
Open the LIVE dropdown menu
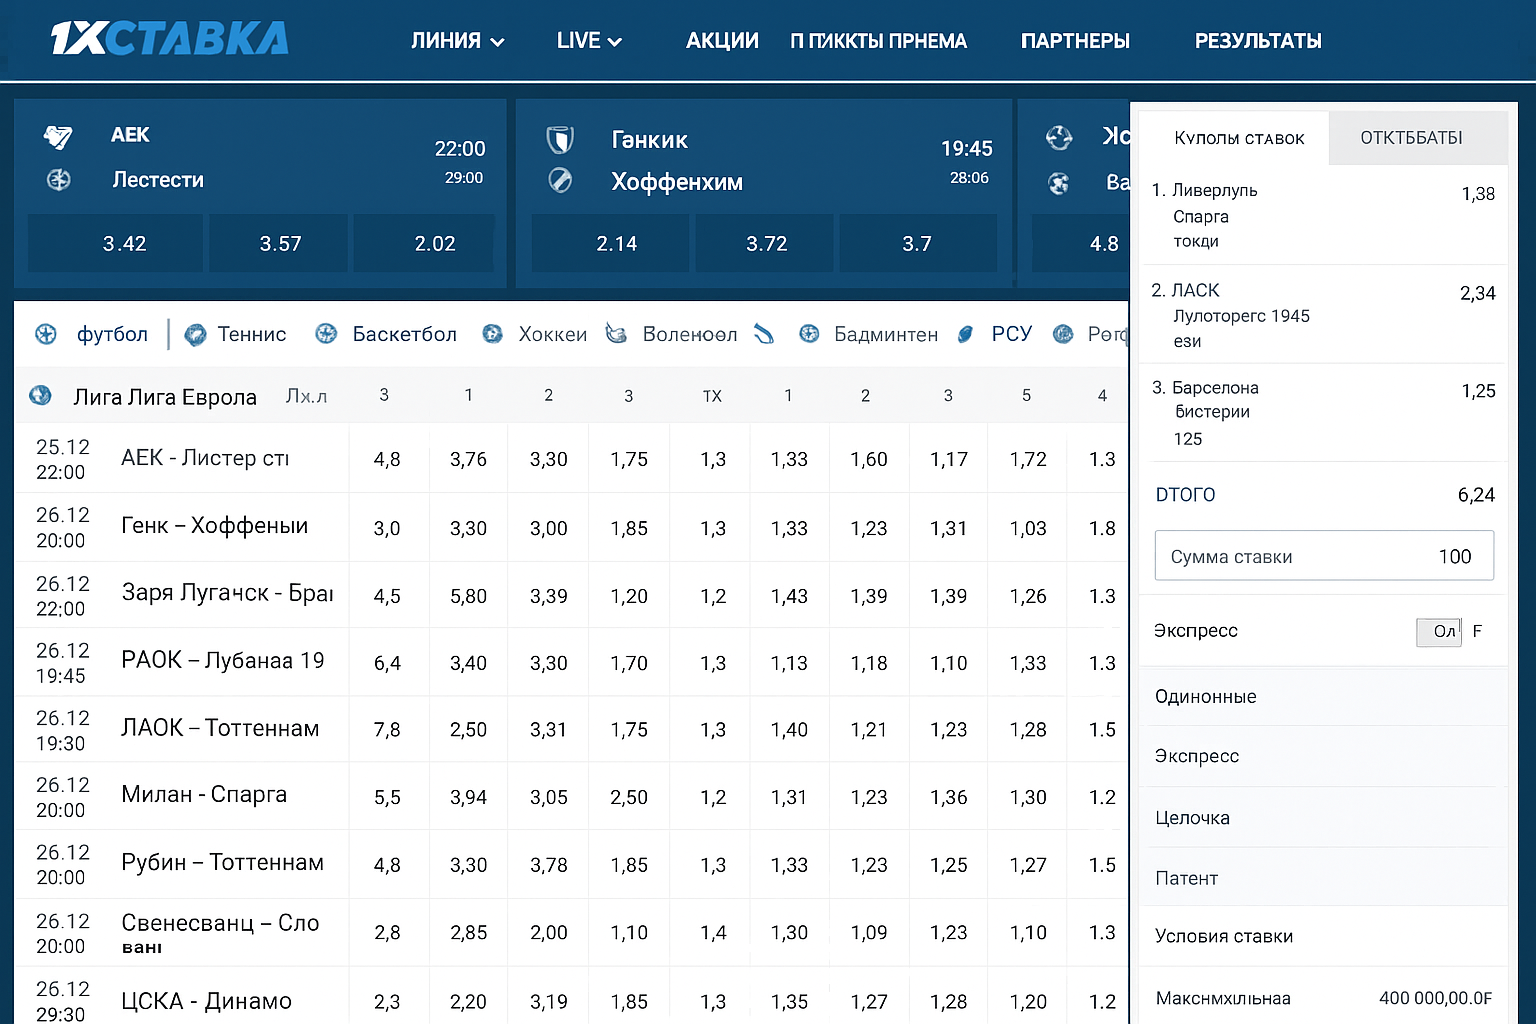pos(589,41)
